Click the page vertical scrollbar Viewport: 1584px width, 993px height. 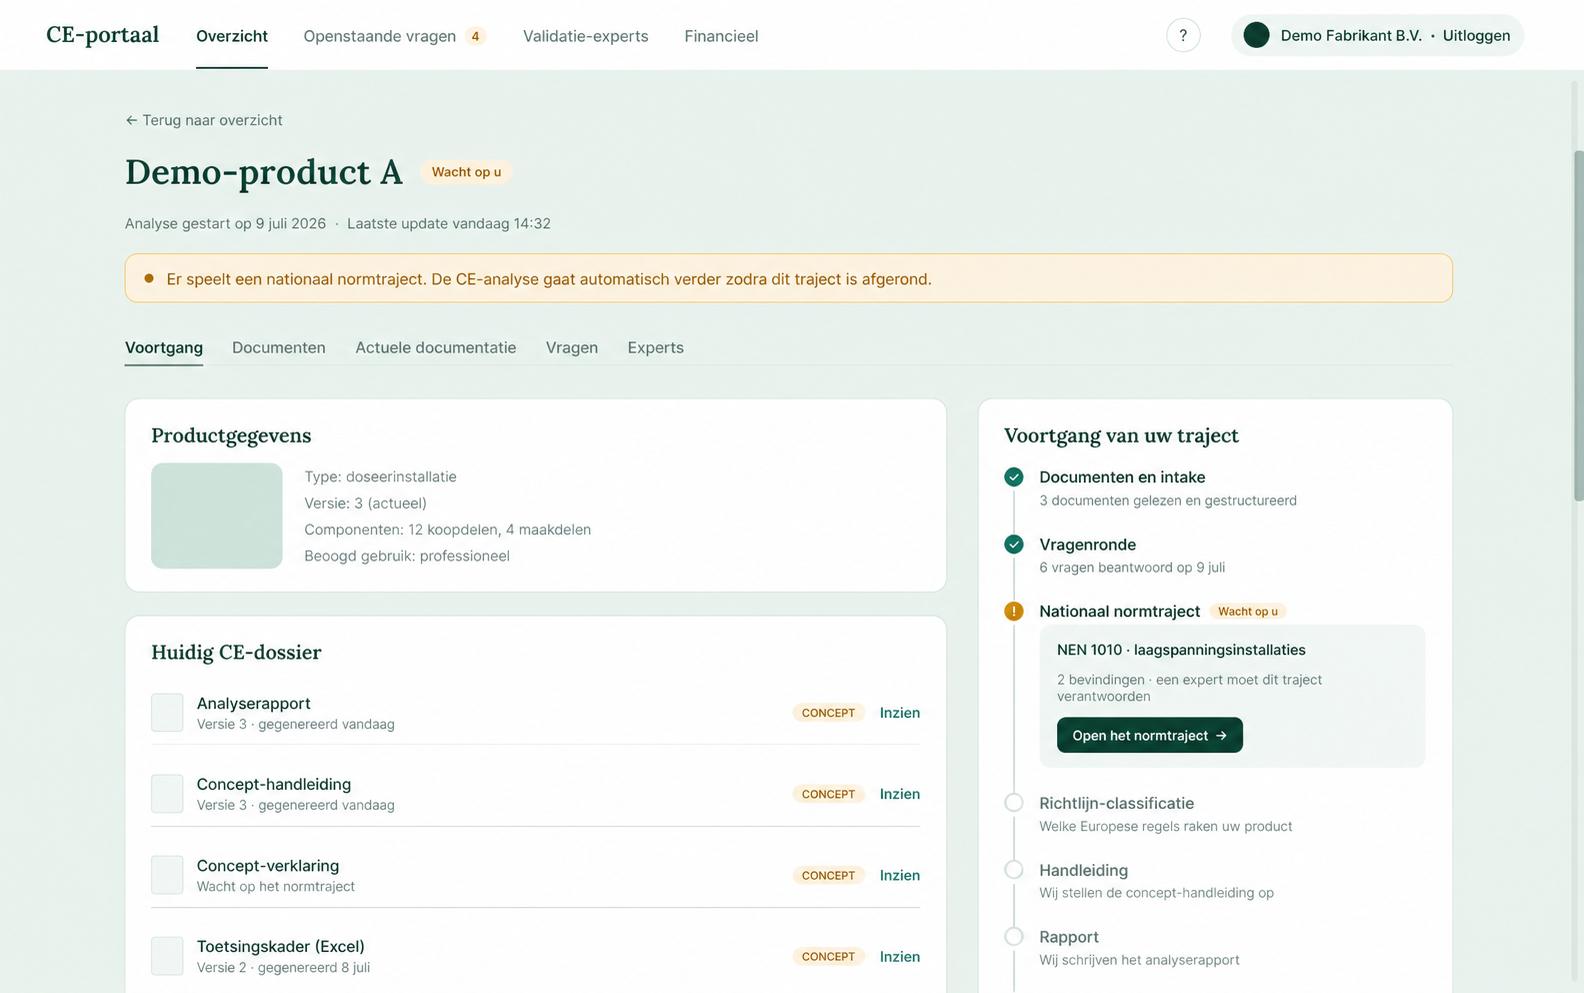click(1578, 325)
